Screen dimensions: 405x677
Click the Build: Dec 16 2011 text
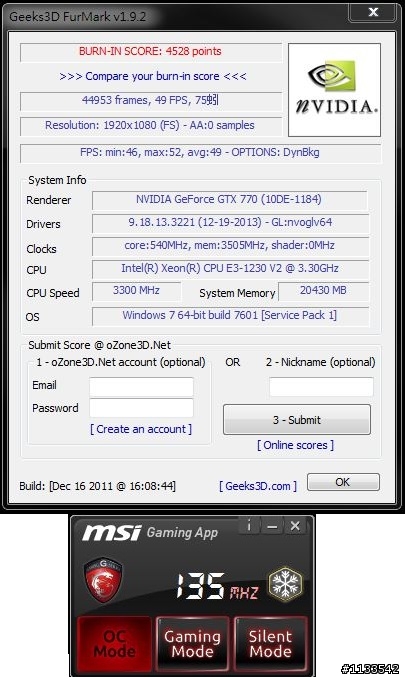[98, 486]
